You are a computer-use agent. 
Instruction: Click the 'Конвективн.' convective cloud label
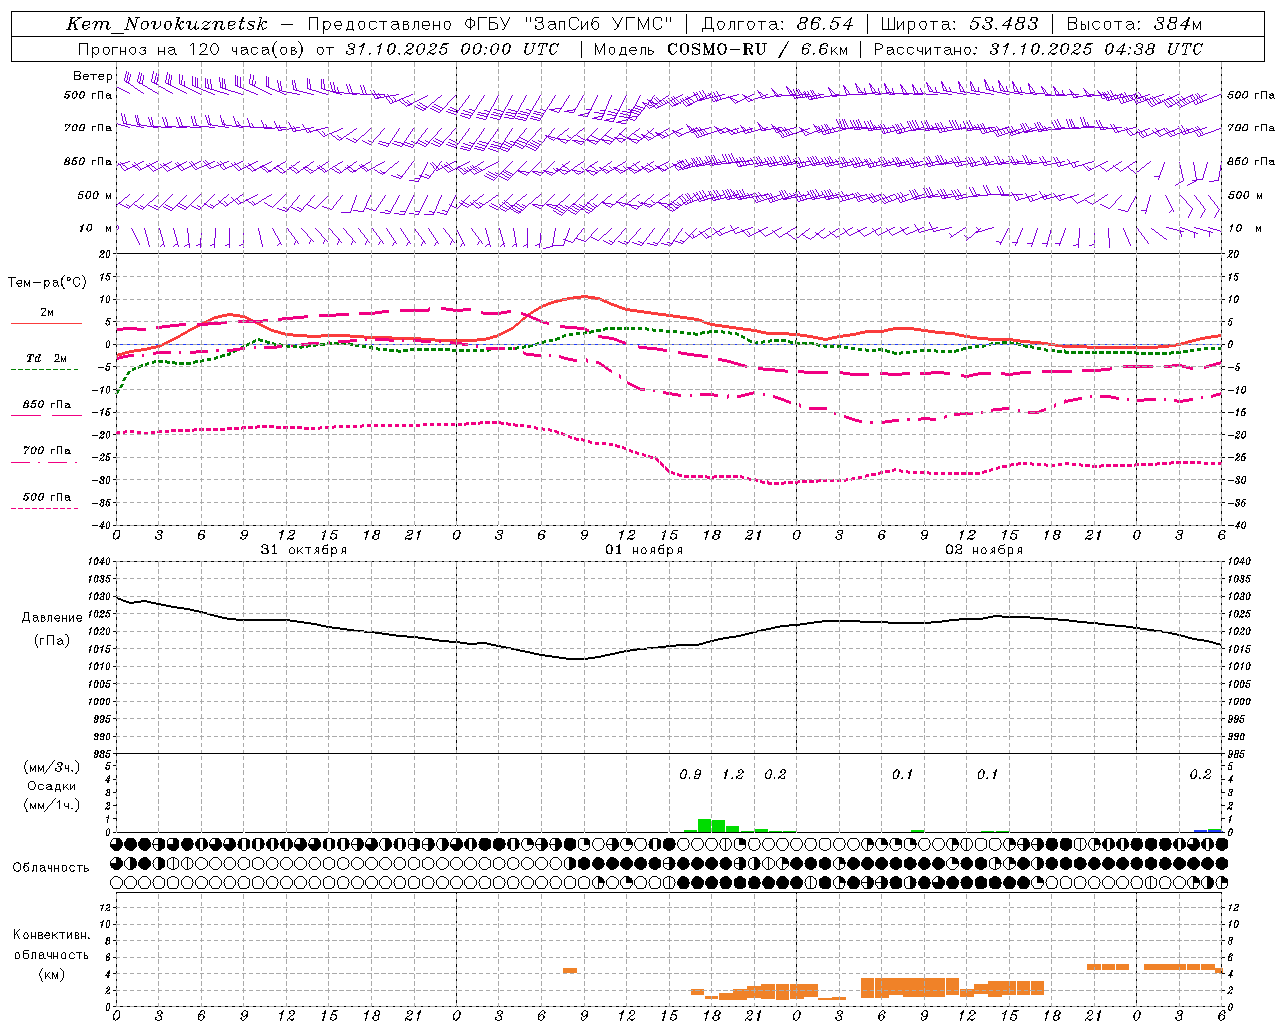coord(52,935)
